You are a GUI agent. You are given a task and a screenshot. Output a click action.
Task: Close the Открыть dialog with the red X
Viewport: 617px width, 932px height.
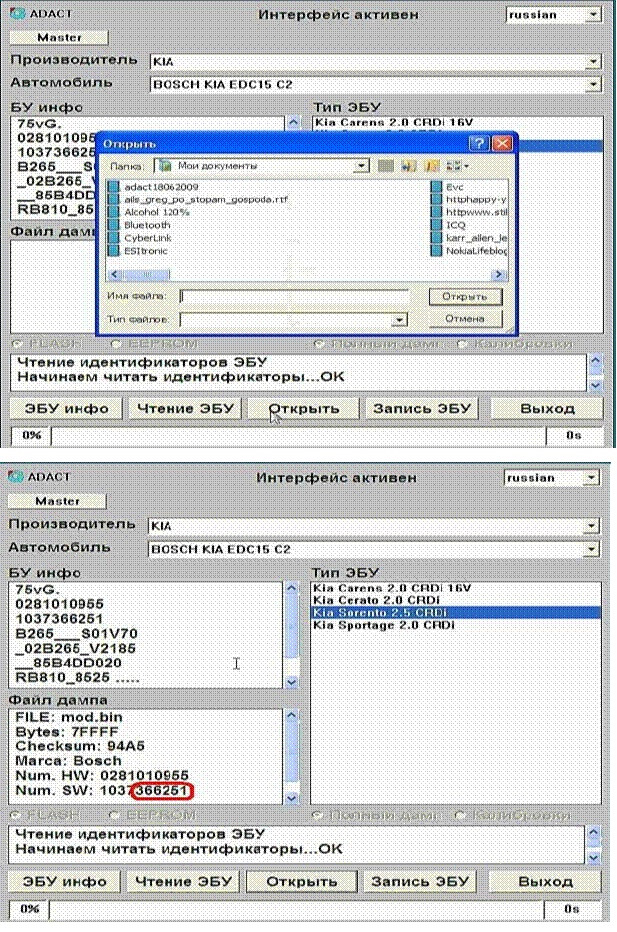(502, 143)
